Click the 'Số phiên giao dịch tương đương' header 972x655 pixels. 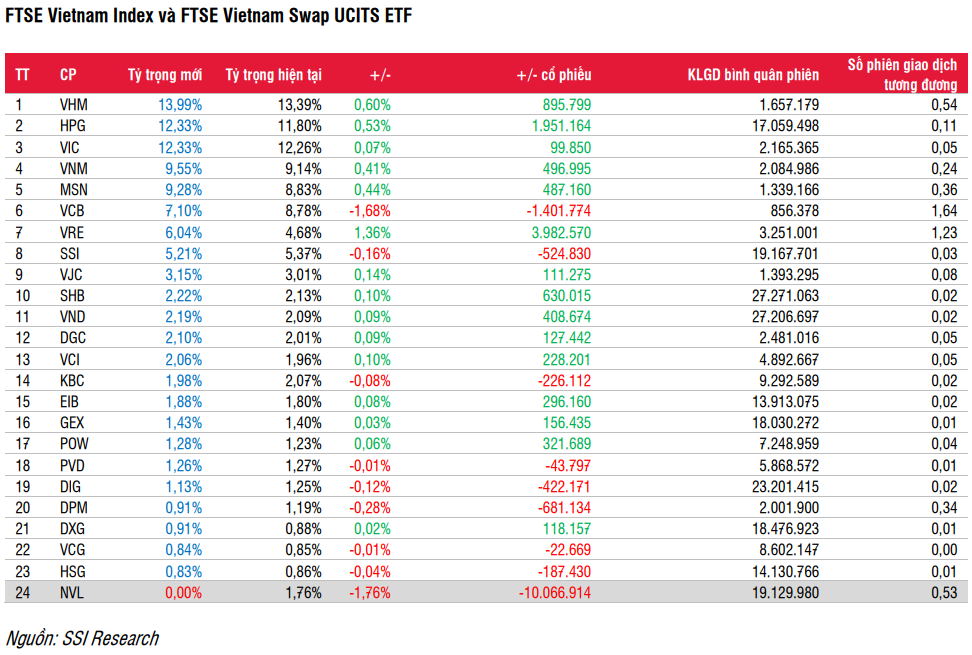[x=905, y=75]
